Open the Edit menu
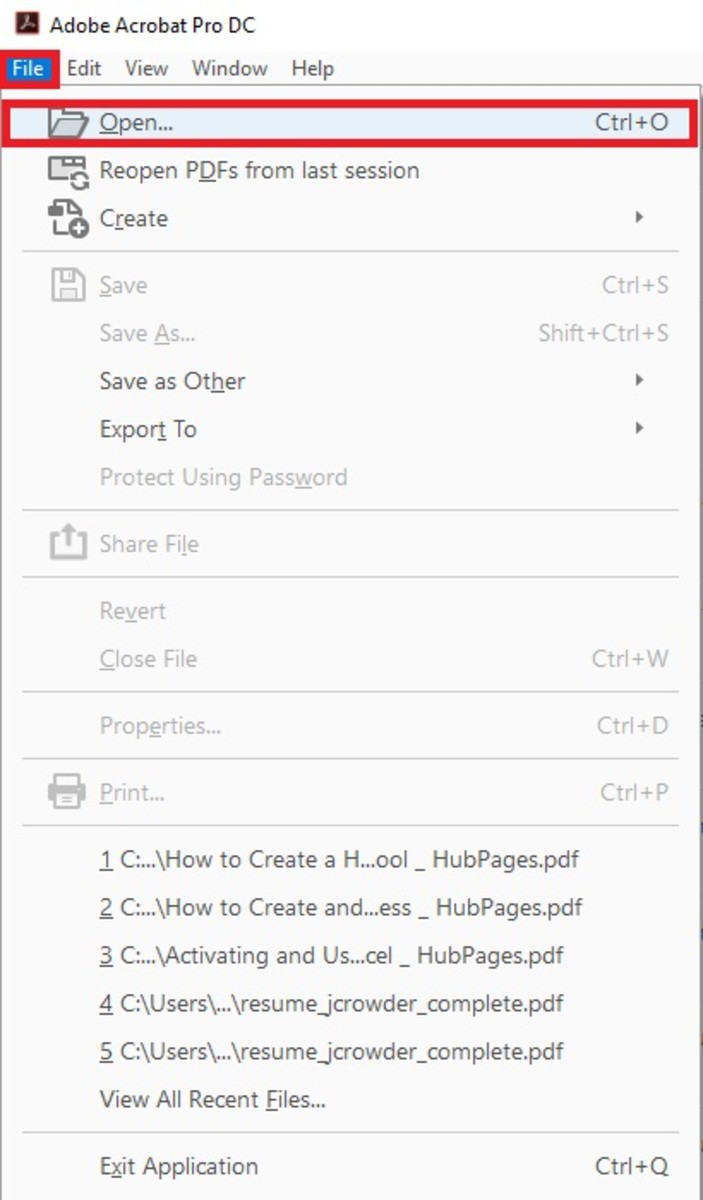This screenshot has height=1200, width=703. click(x=83, y=68)
